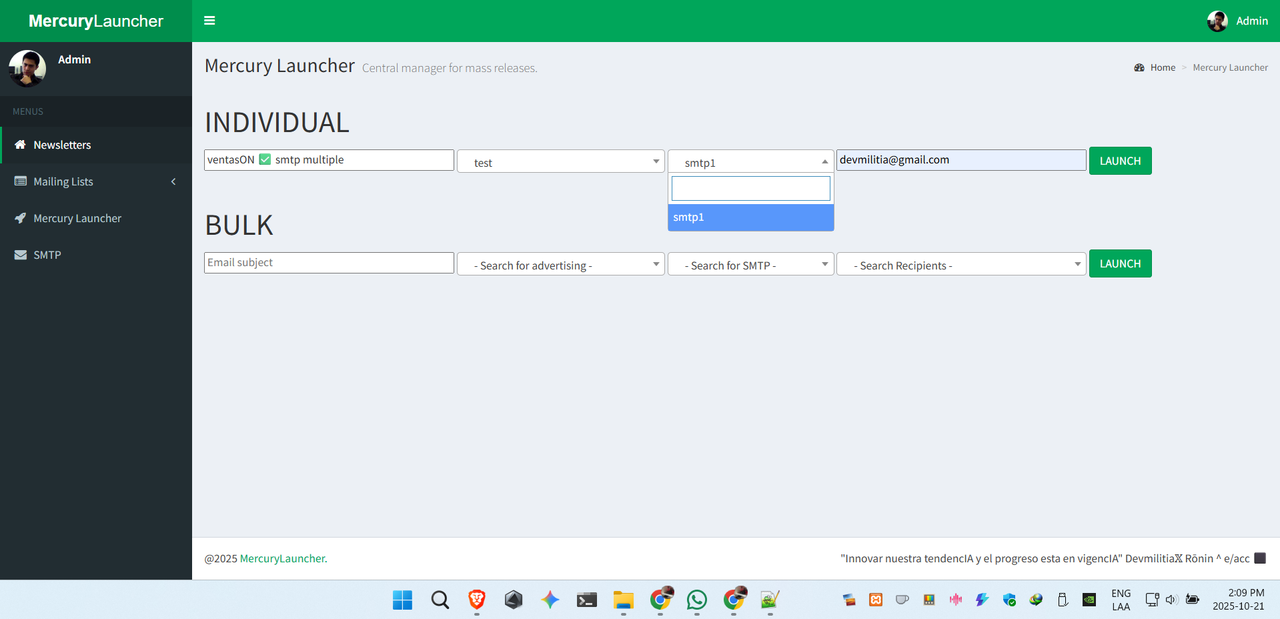This screenshot has width=1280, height=619.
Task: Click the network display tray icon
Action: 1152,600
